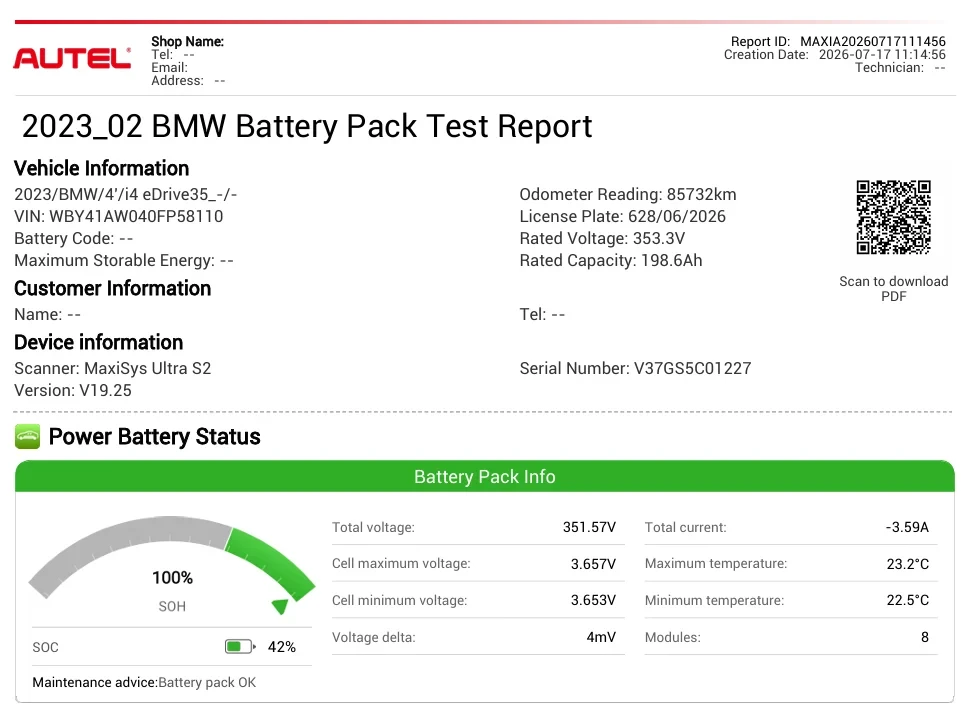
Task: Click the Minimum temperature value 22.5°C
Action: tap(908, 600)
